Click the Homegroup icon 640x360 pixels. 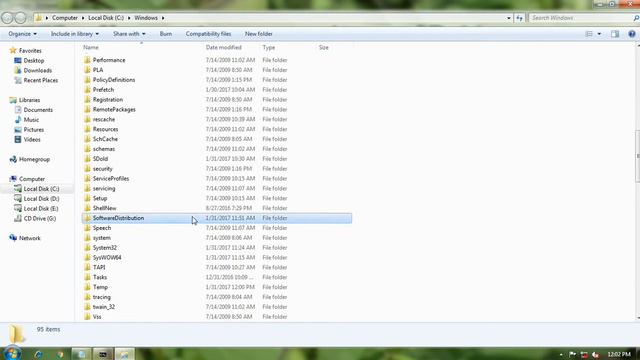click(13, 159)
